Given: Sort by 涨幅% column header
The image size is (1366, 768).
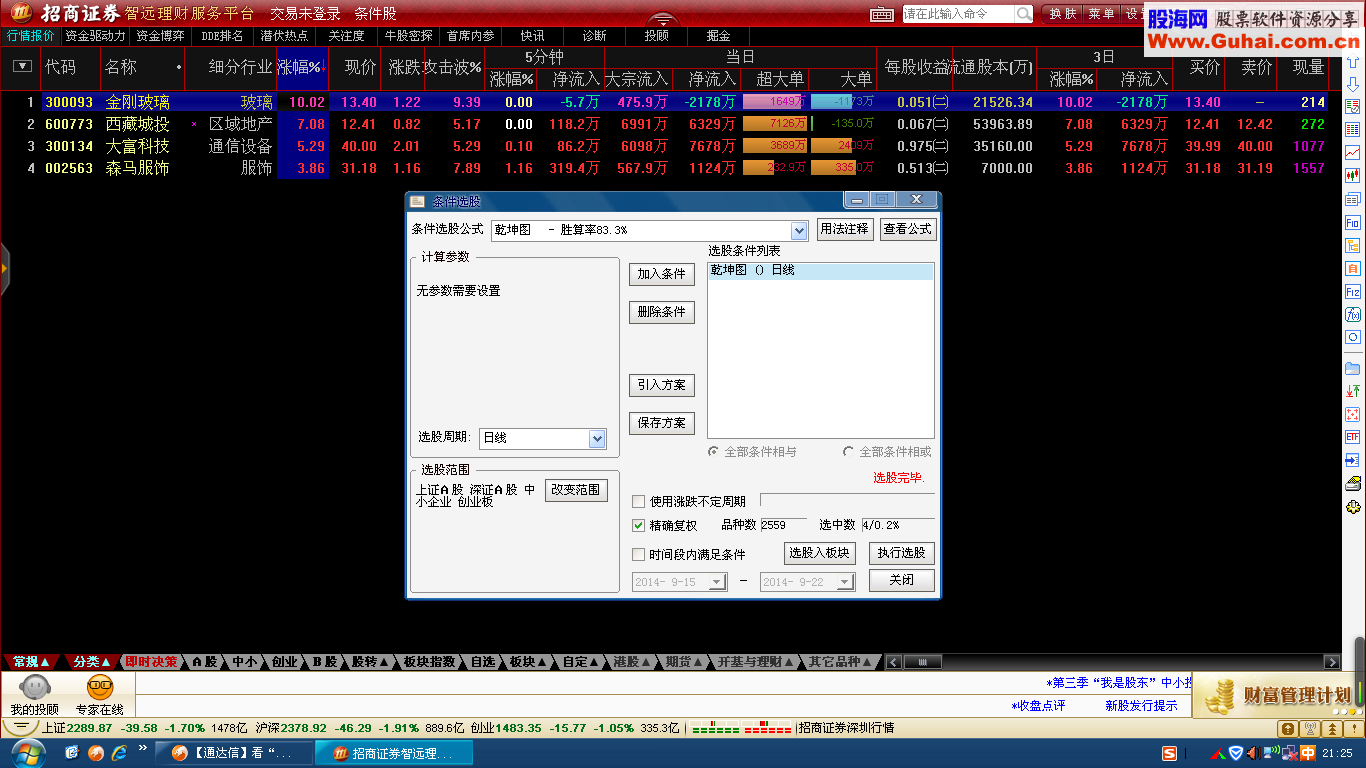Looking at the screenshot, I should (x=302, y=67).
